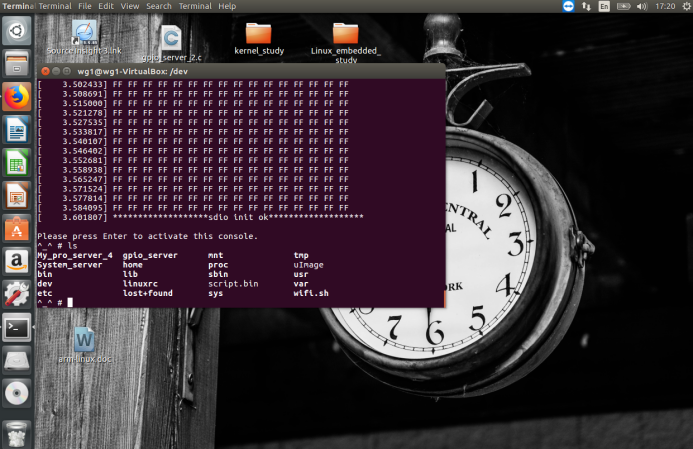
Task: Click the Terminal icon in the dock
Action: [17, 327]
